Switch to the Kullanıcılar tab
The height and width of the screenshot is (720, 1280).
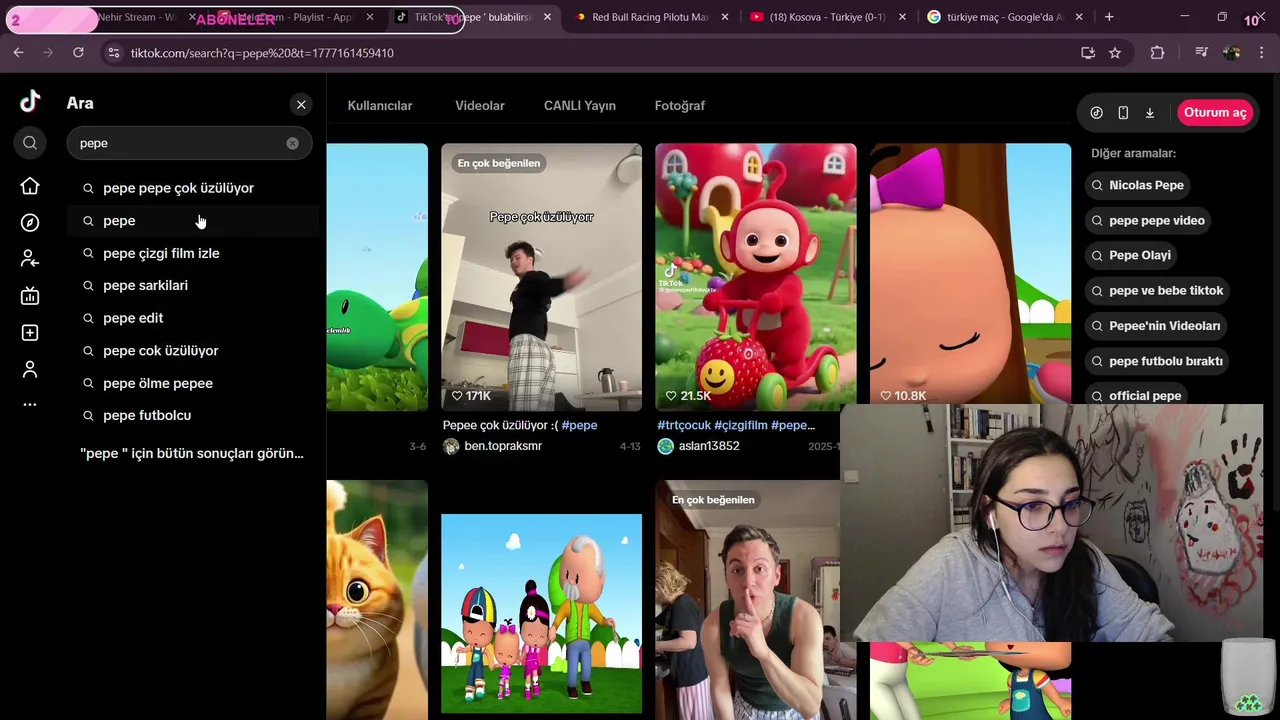[380, 105]
